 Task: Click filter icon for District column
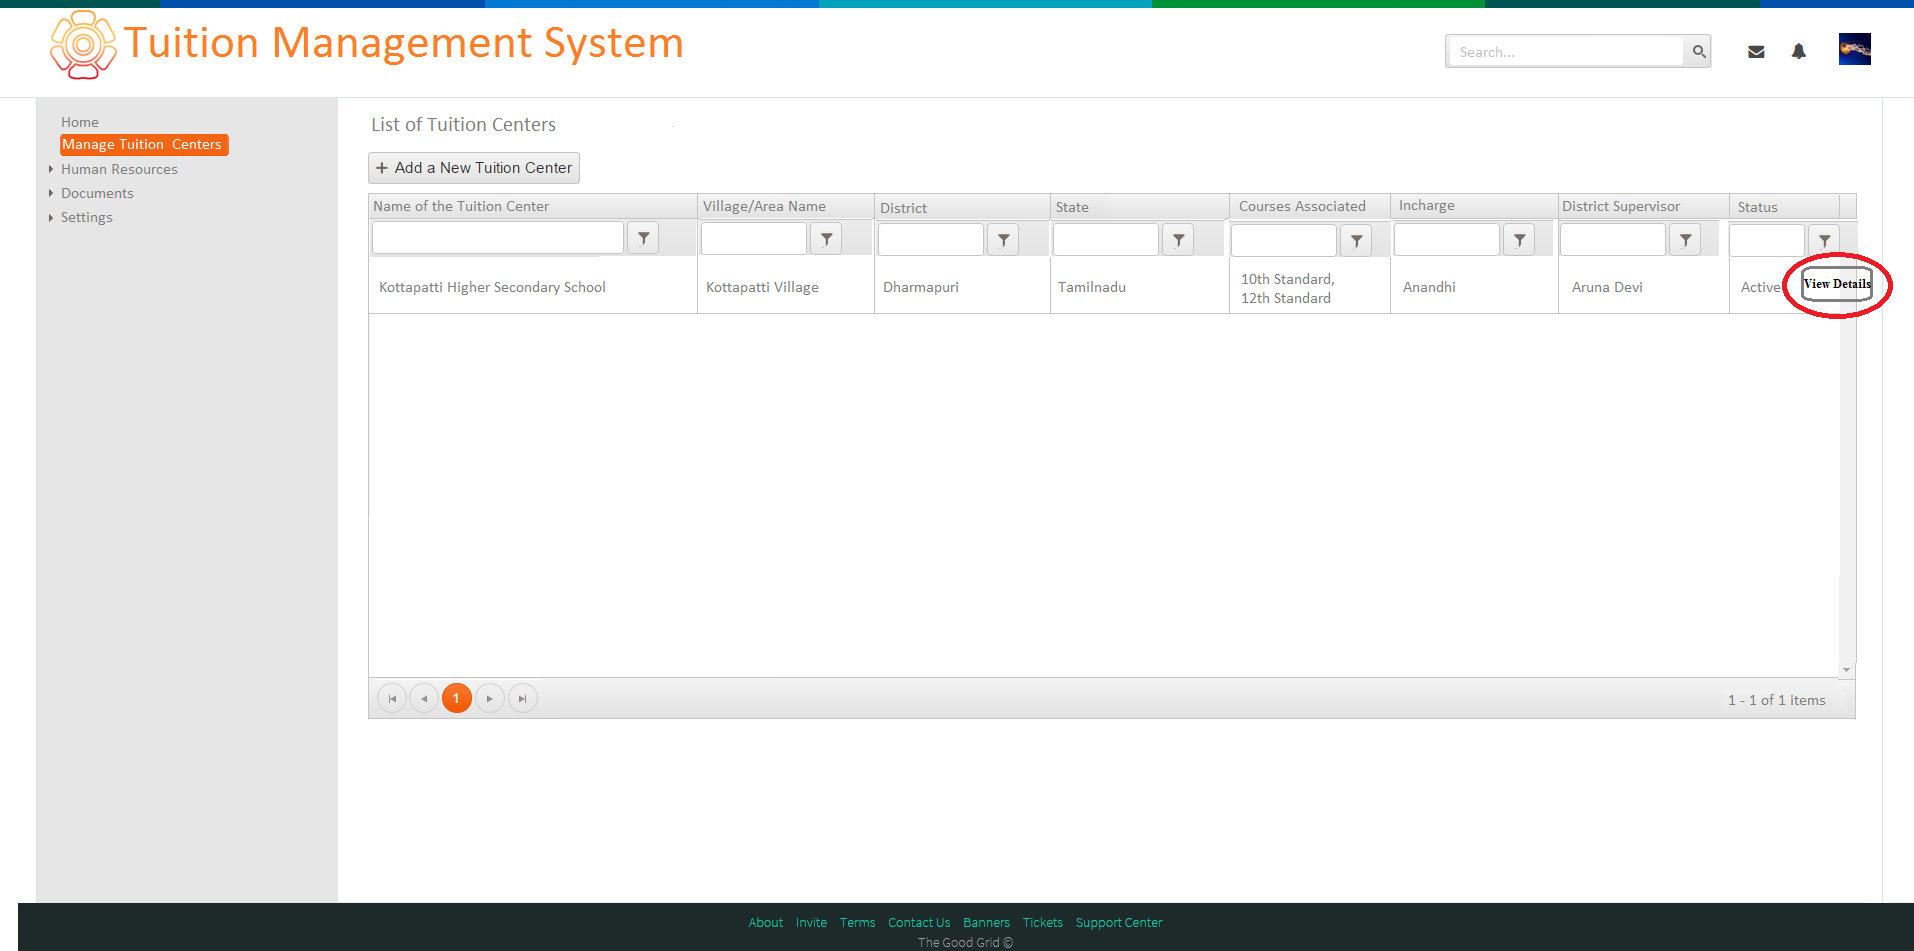click(1003, 240)
